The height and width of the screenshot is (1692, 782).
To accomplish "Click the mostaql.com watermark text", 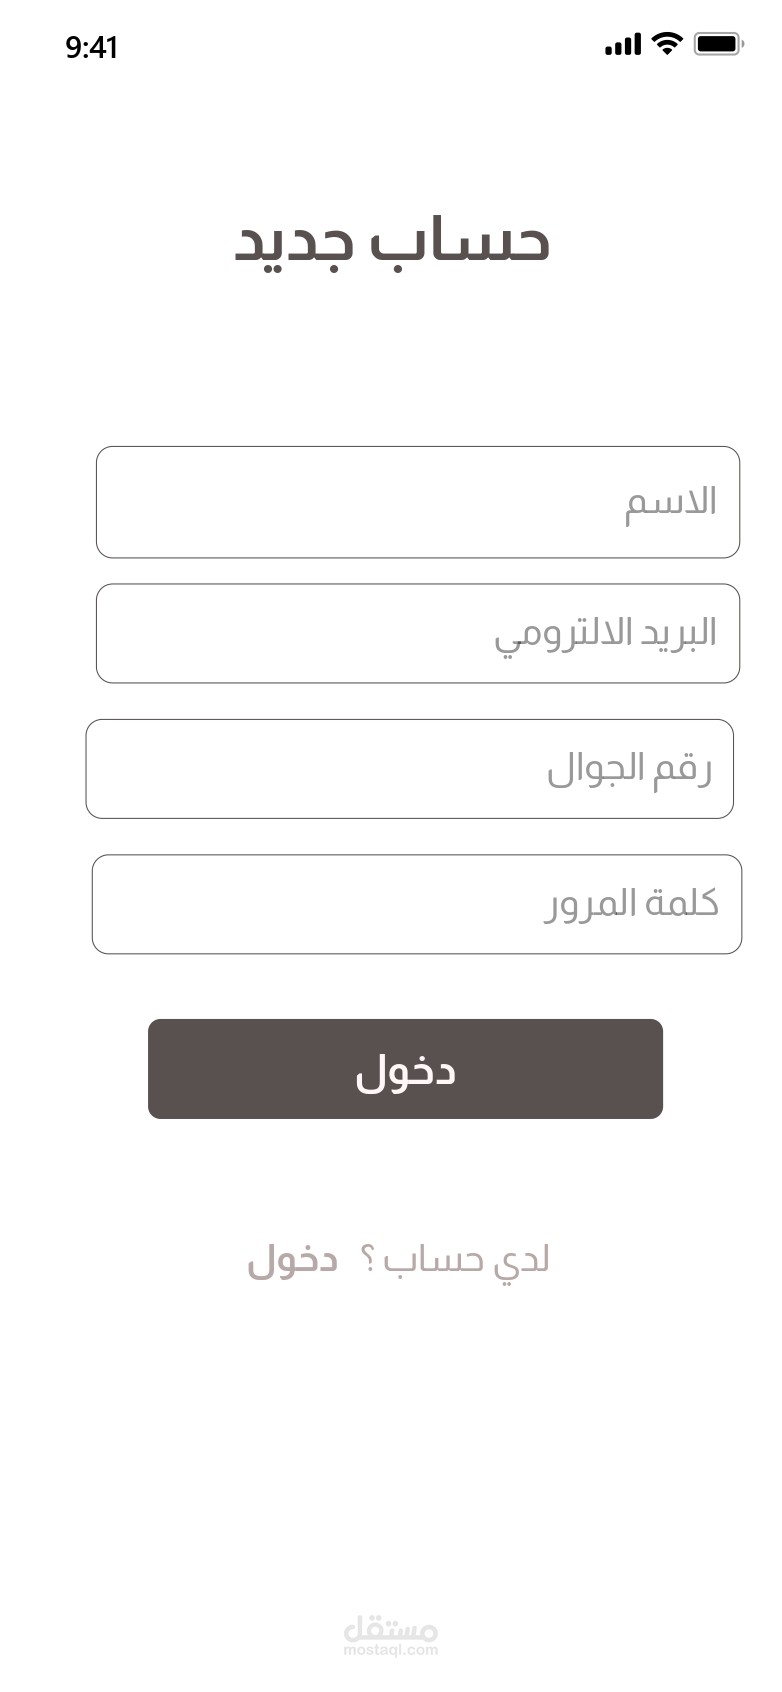I will (391, 1650).
